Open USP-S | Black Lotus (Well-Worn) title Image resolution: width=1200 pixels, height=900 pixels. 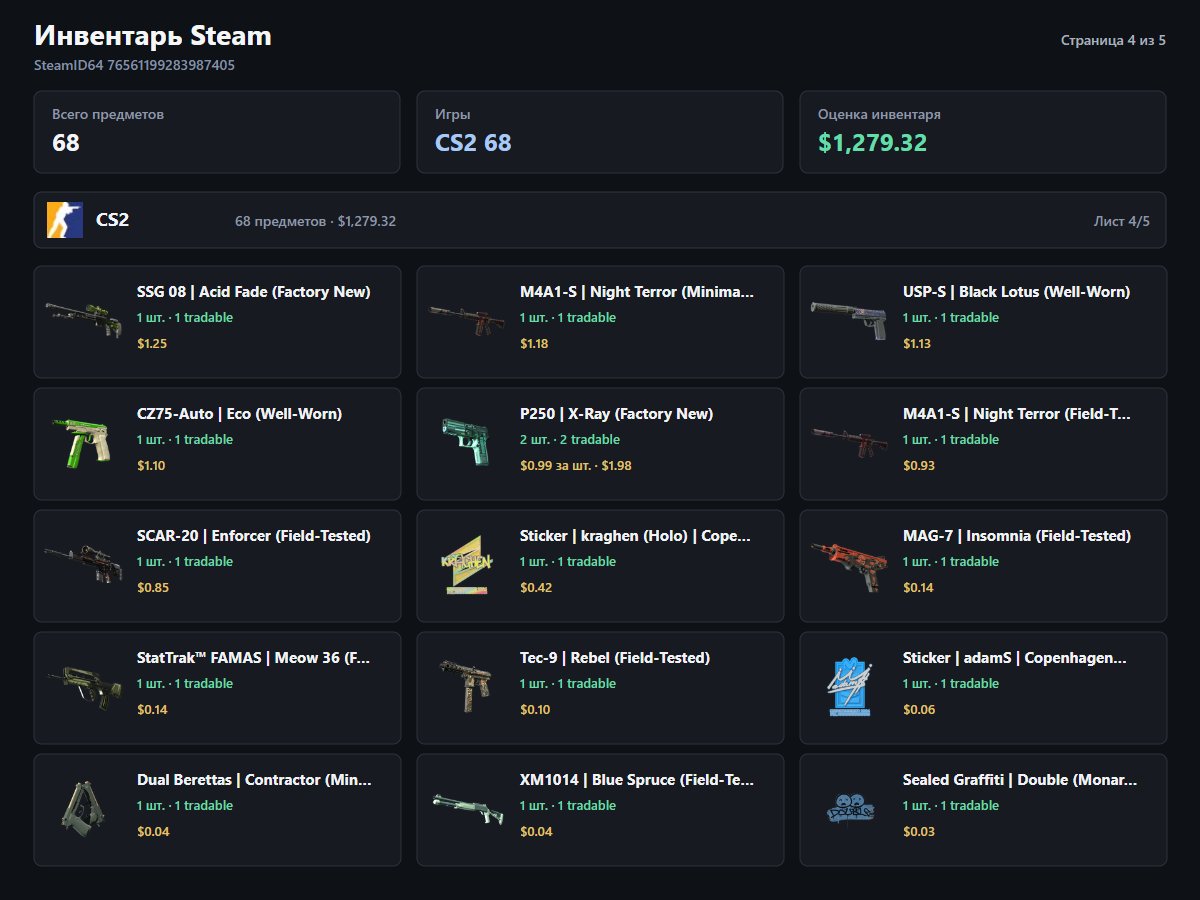1016,292
